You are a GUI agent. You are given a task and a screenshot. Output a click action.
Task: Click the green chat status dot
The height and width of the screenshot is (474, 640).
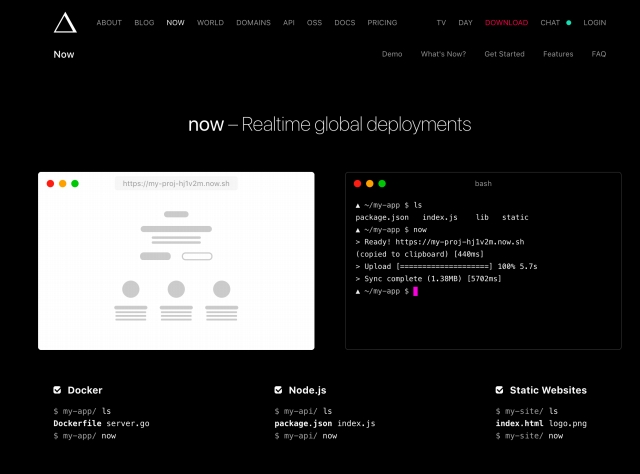[569, 22]
